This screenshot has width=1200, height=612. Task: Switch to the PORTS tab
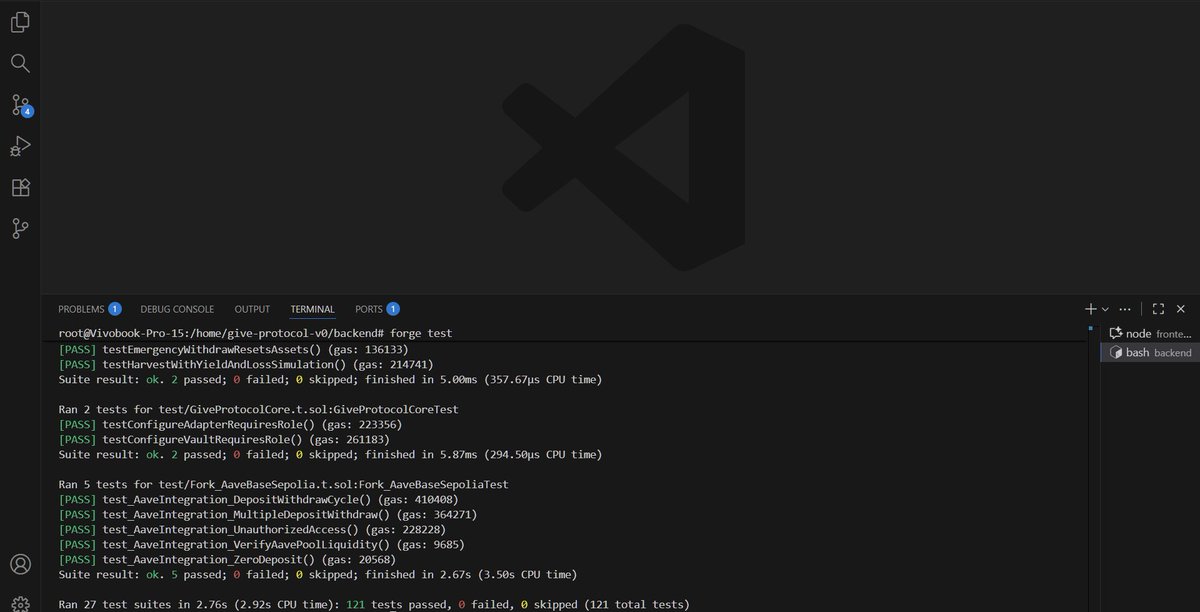click(x=377, y=309)
